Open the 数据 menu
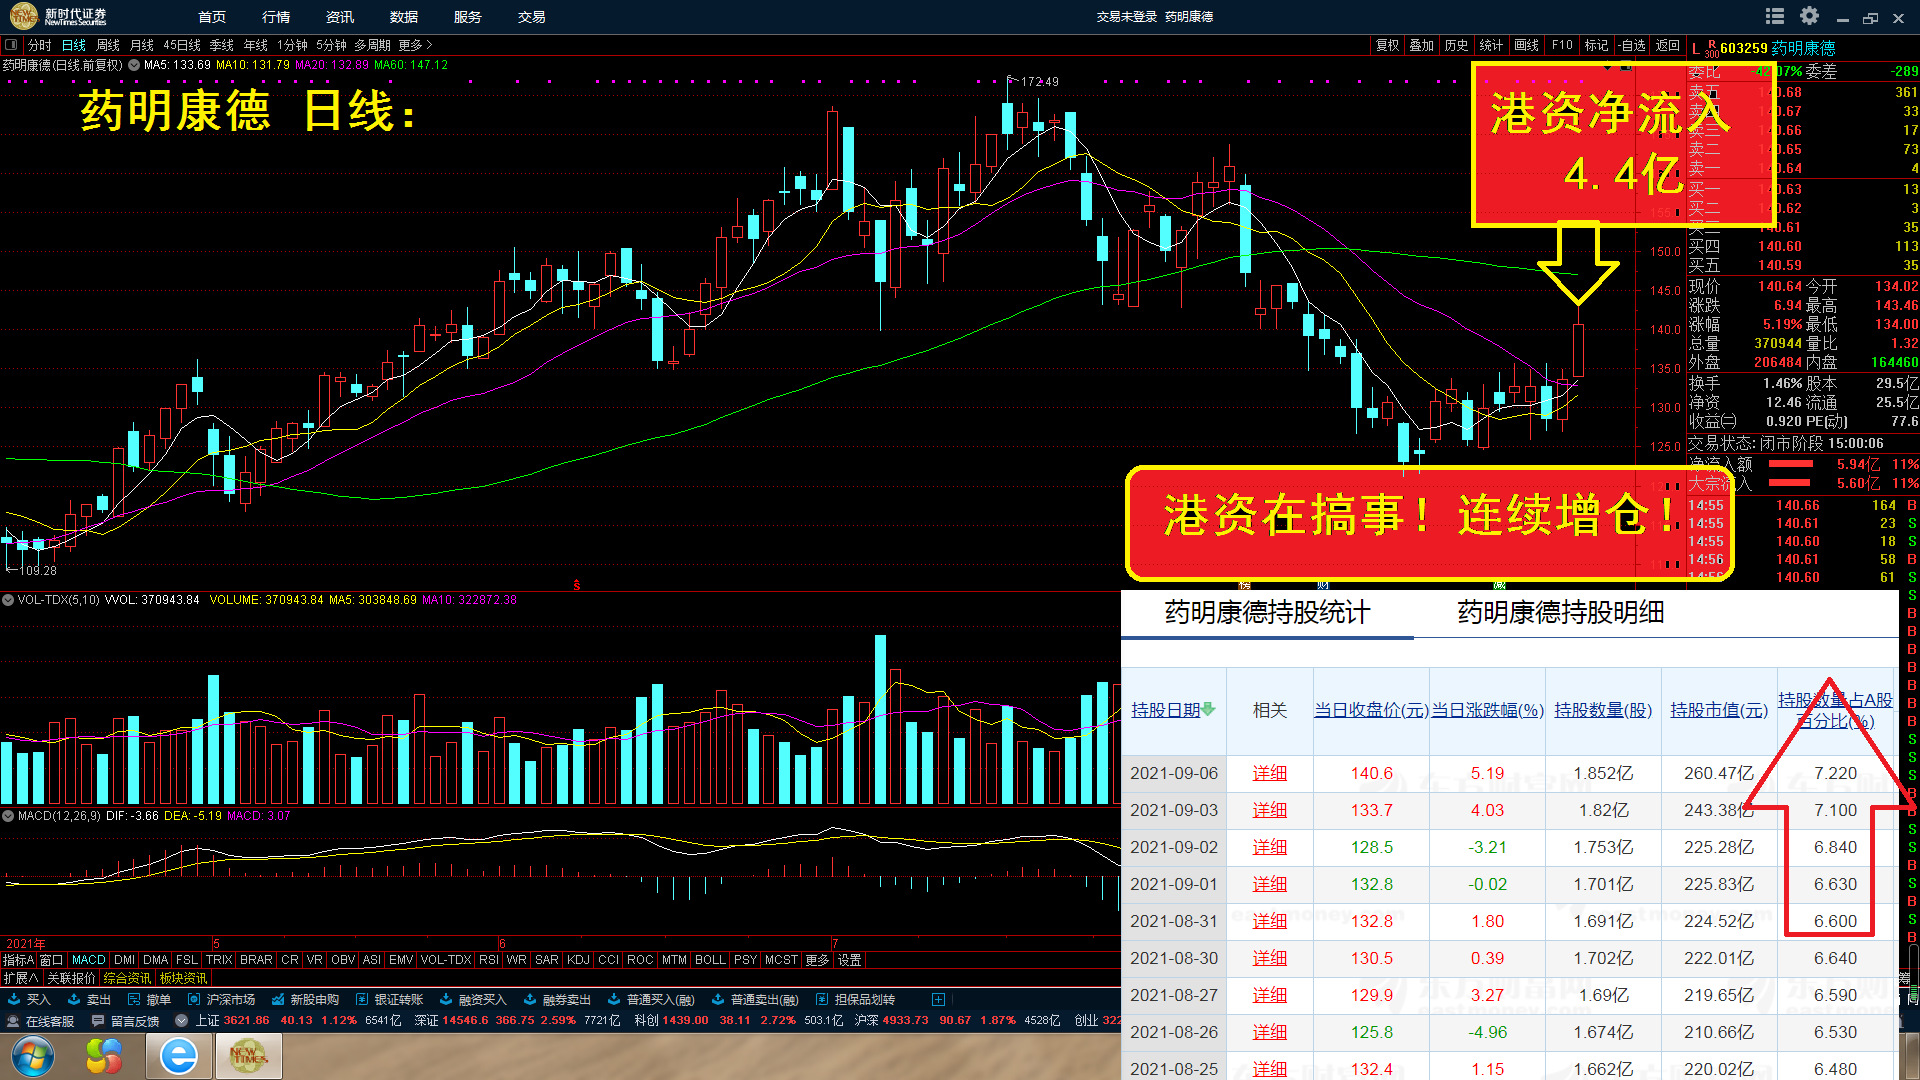 pyautogui.click(x=404, y=17)
